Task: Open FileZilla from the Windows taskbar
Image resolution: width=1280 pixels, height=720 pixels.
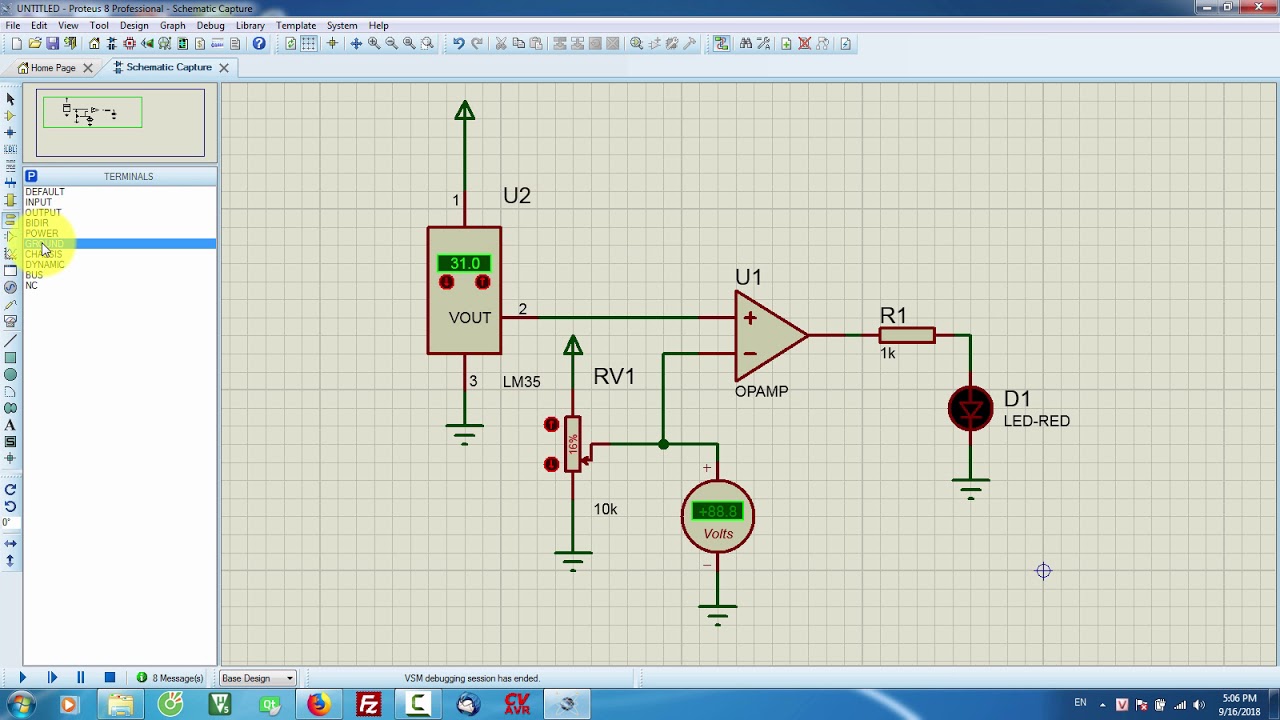Action: click(x=368, y=704)
